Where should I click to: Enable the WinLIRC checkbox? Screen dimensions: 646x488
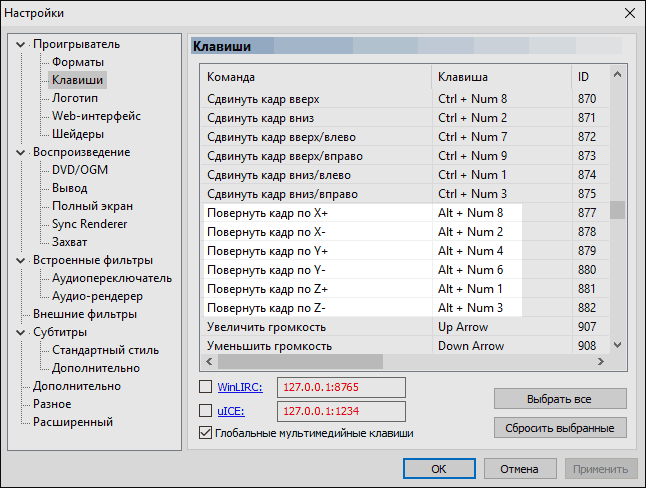[207, 387]
